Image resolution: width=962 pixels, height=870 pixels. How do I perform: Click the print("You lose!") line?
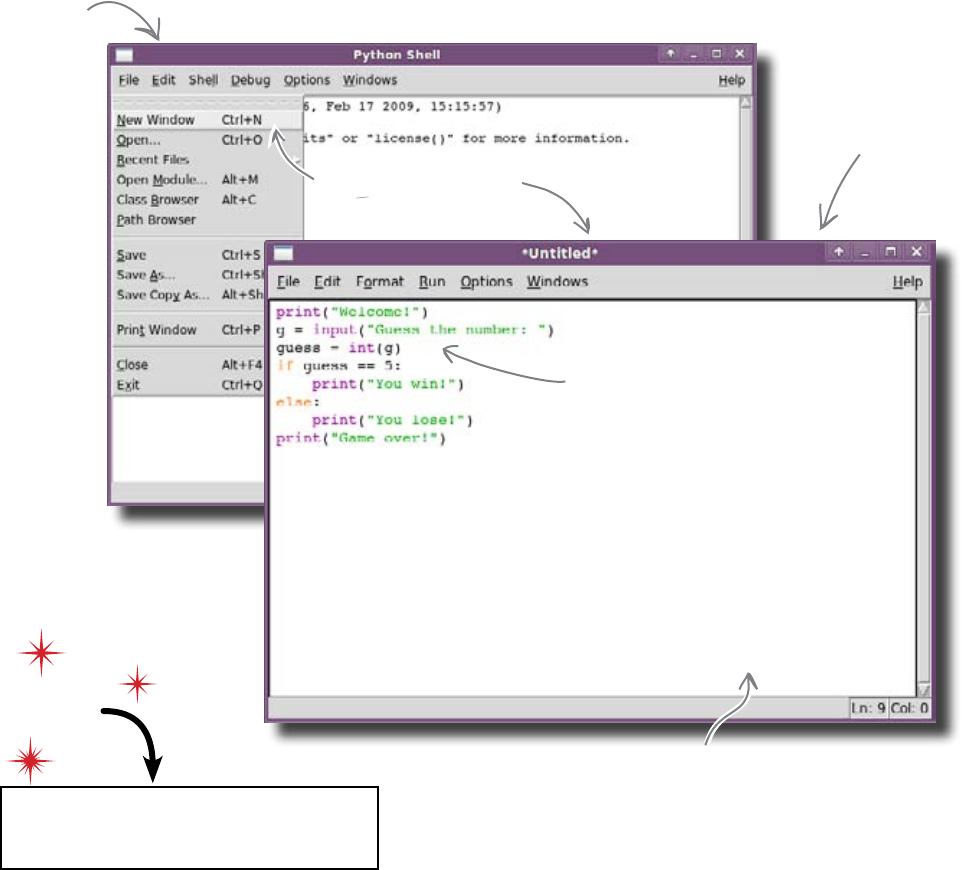click(x=392, y=420)
